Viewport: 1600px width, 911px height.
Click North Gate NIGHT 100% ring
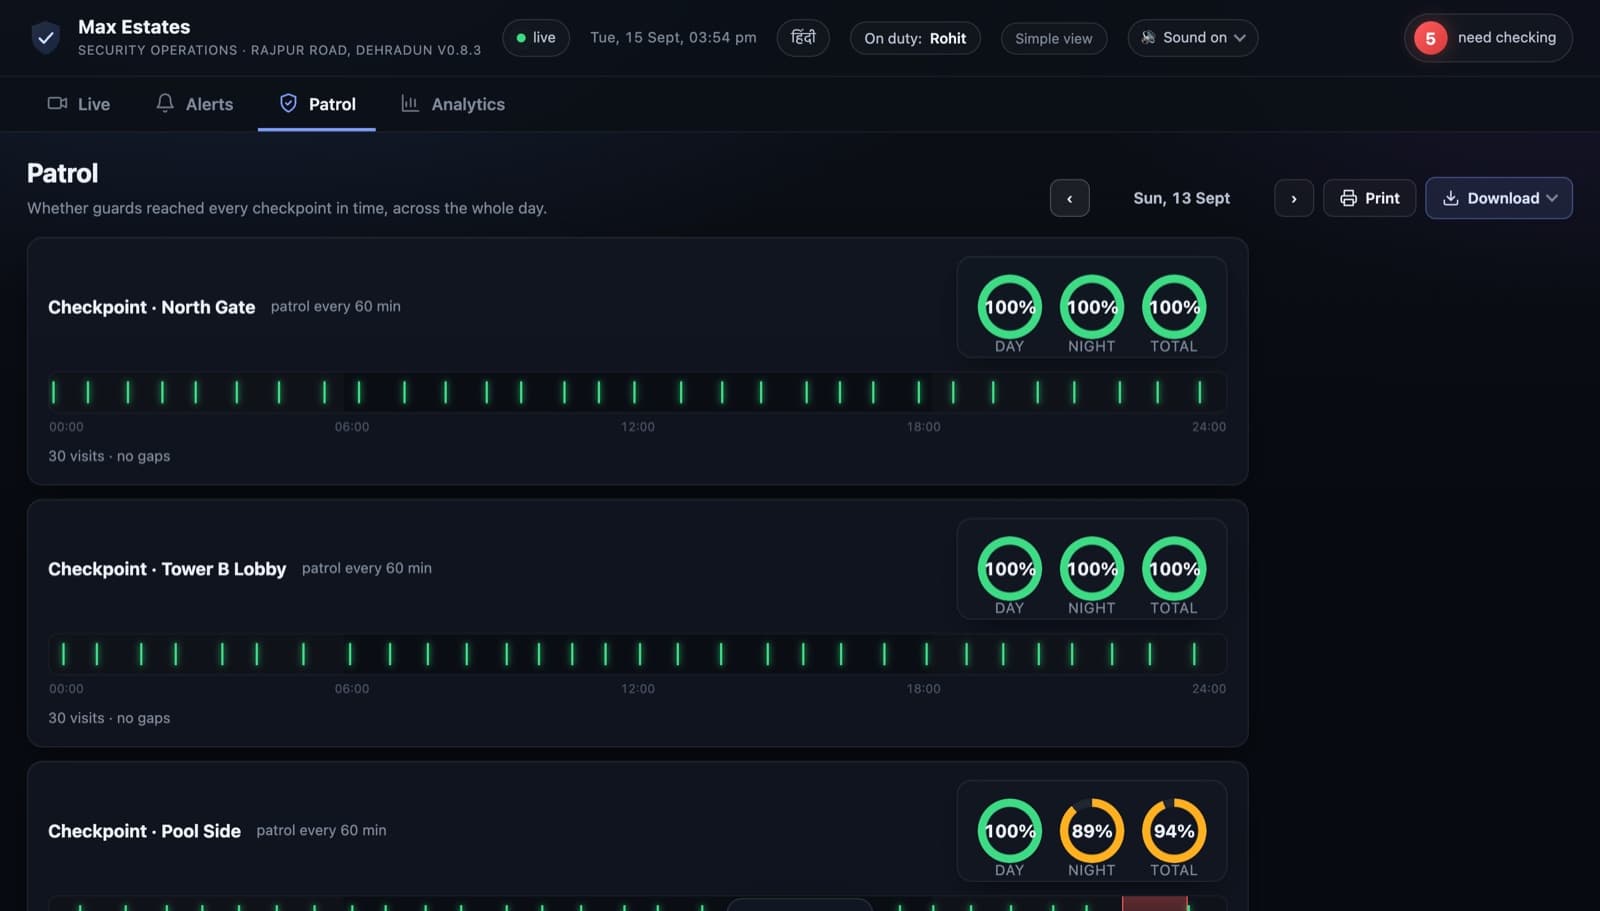pyautogui.click(x=1092, y=307)
